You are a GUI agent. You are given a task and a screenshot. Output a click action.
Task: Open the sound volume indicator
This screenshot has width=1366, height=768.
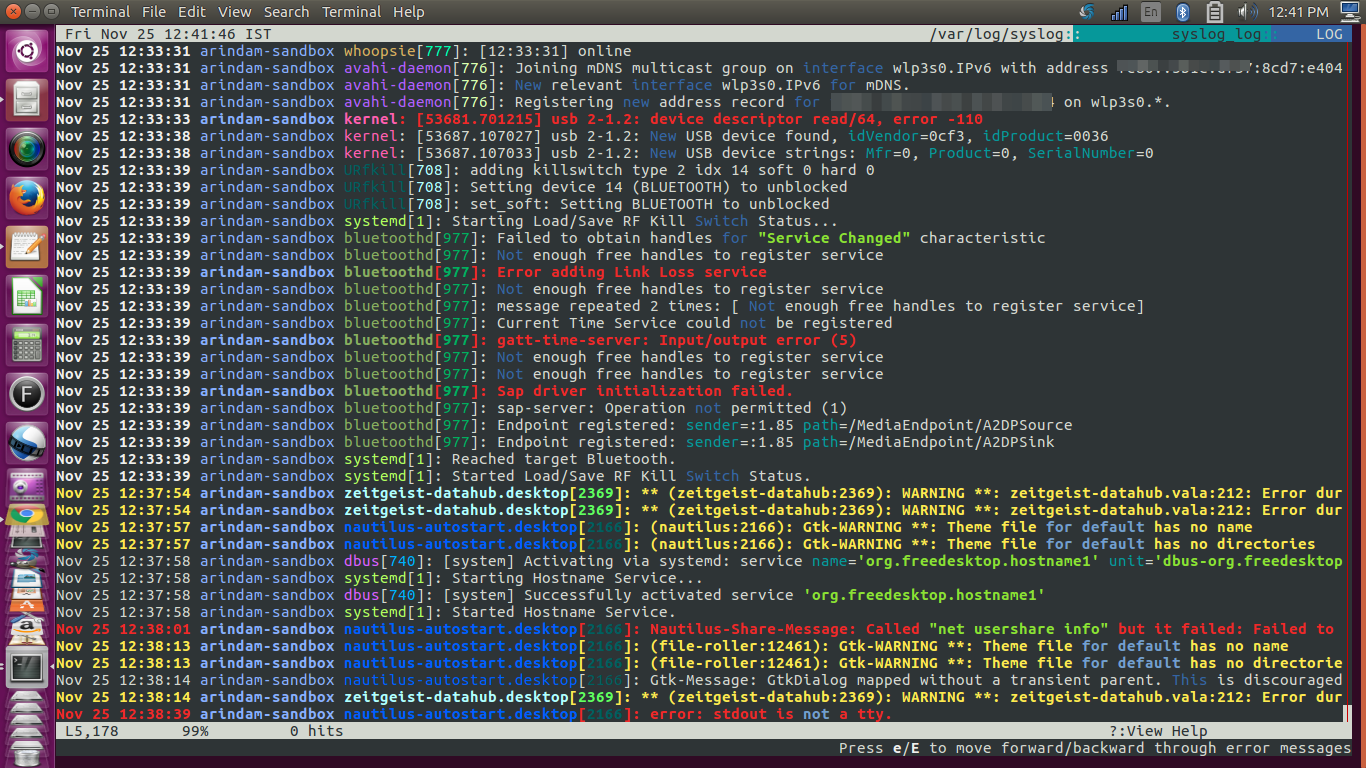tap(1246, 12)
